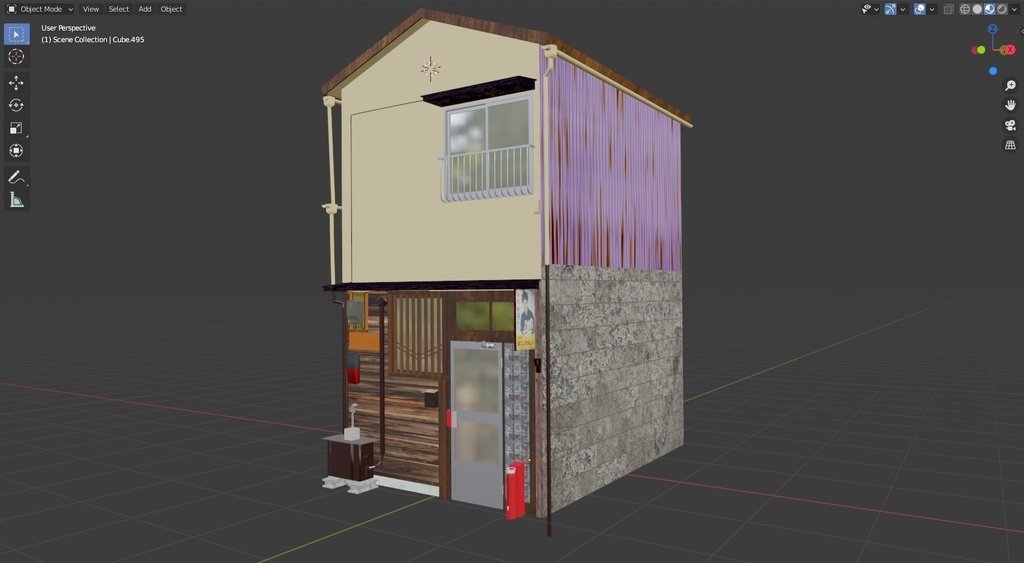Image resolution: width=1024 pixels, height=563 pixels.
Task: Expand the sidebar with the small arrow tab
Action: [x=1021, y=30]
